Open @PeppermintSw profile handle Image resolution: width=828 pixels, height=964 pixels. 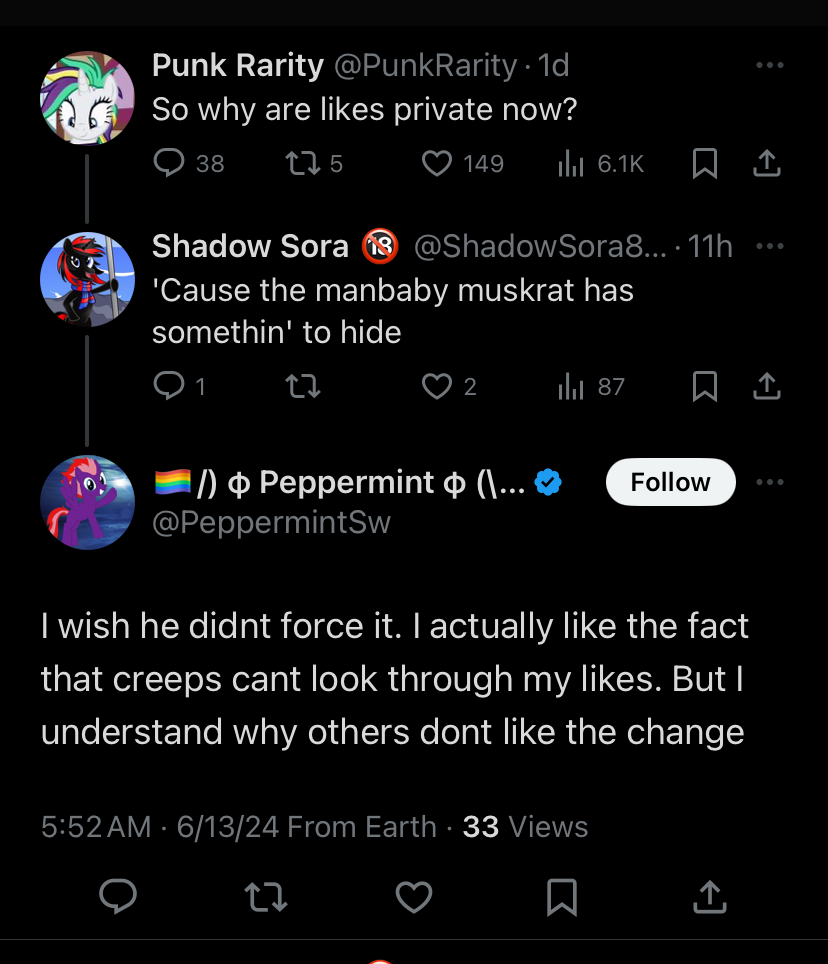pos(271,521)
